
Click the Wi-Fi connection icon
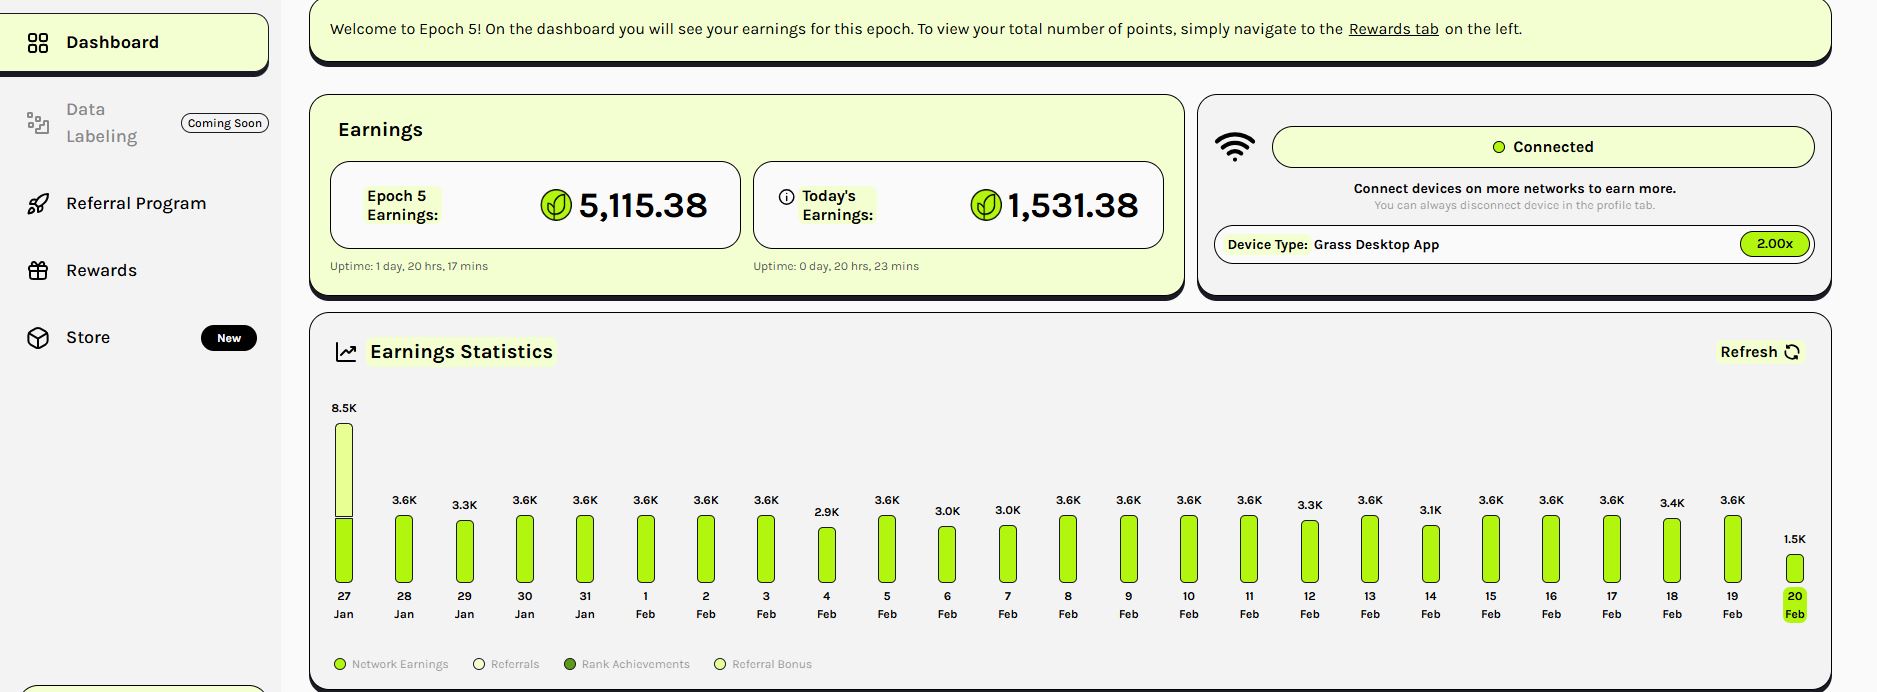click(x=1235, y=147)
